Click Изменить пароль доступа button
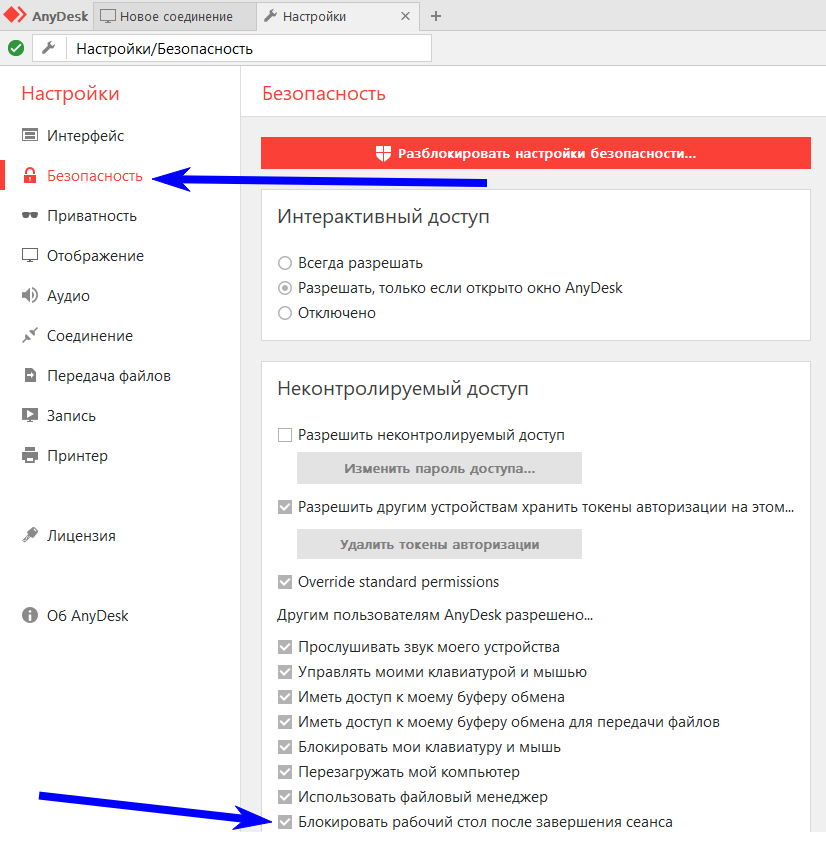Image resolution: width=826 pixels, height=852 pixels. pyautogui.click(x=439, y=468)
